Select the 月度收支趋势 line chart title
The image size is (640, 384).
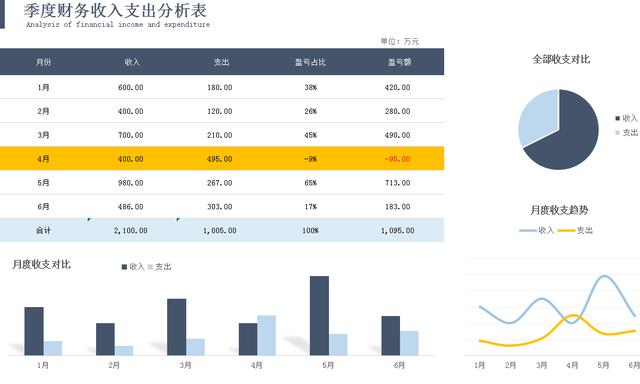point(559,210)
